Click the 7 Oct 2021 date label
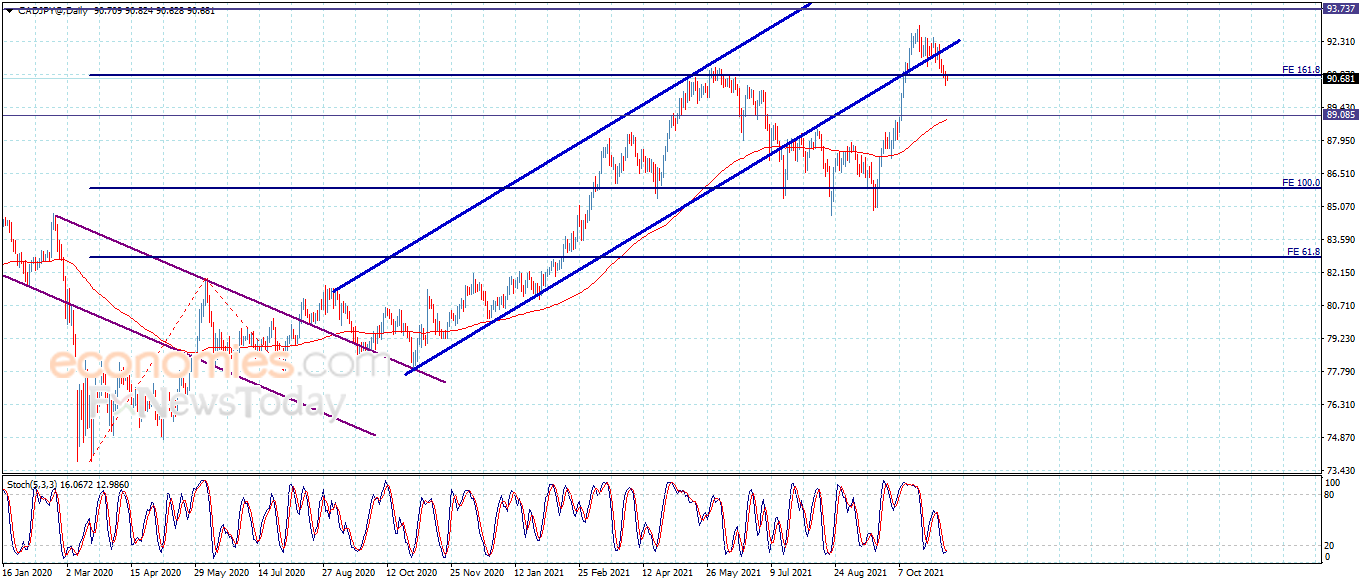 (x=922, y=573)
